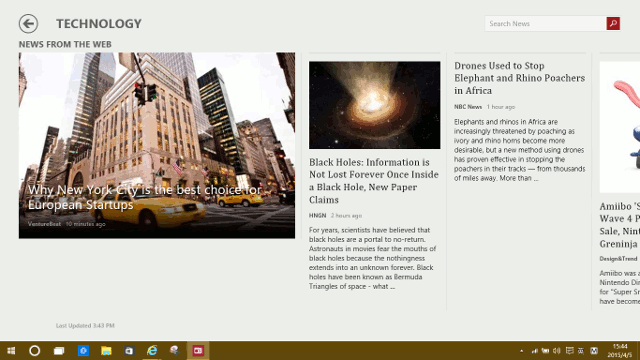Open network signal tray icon

click(535, 351)
